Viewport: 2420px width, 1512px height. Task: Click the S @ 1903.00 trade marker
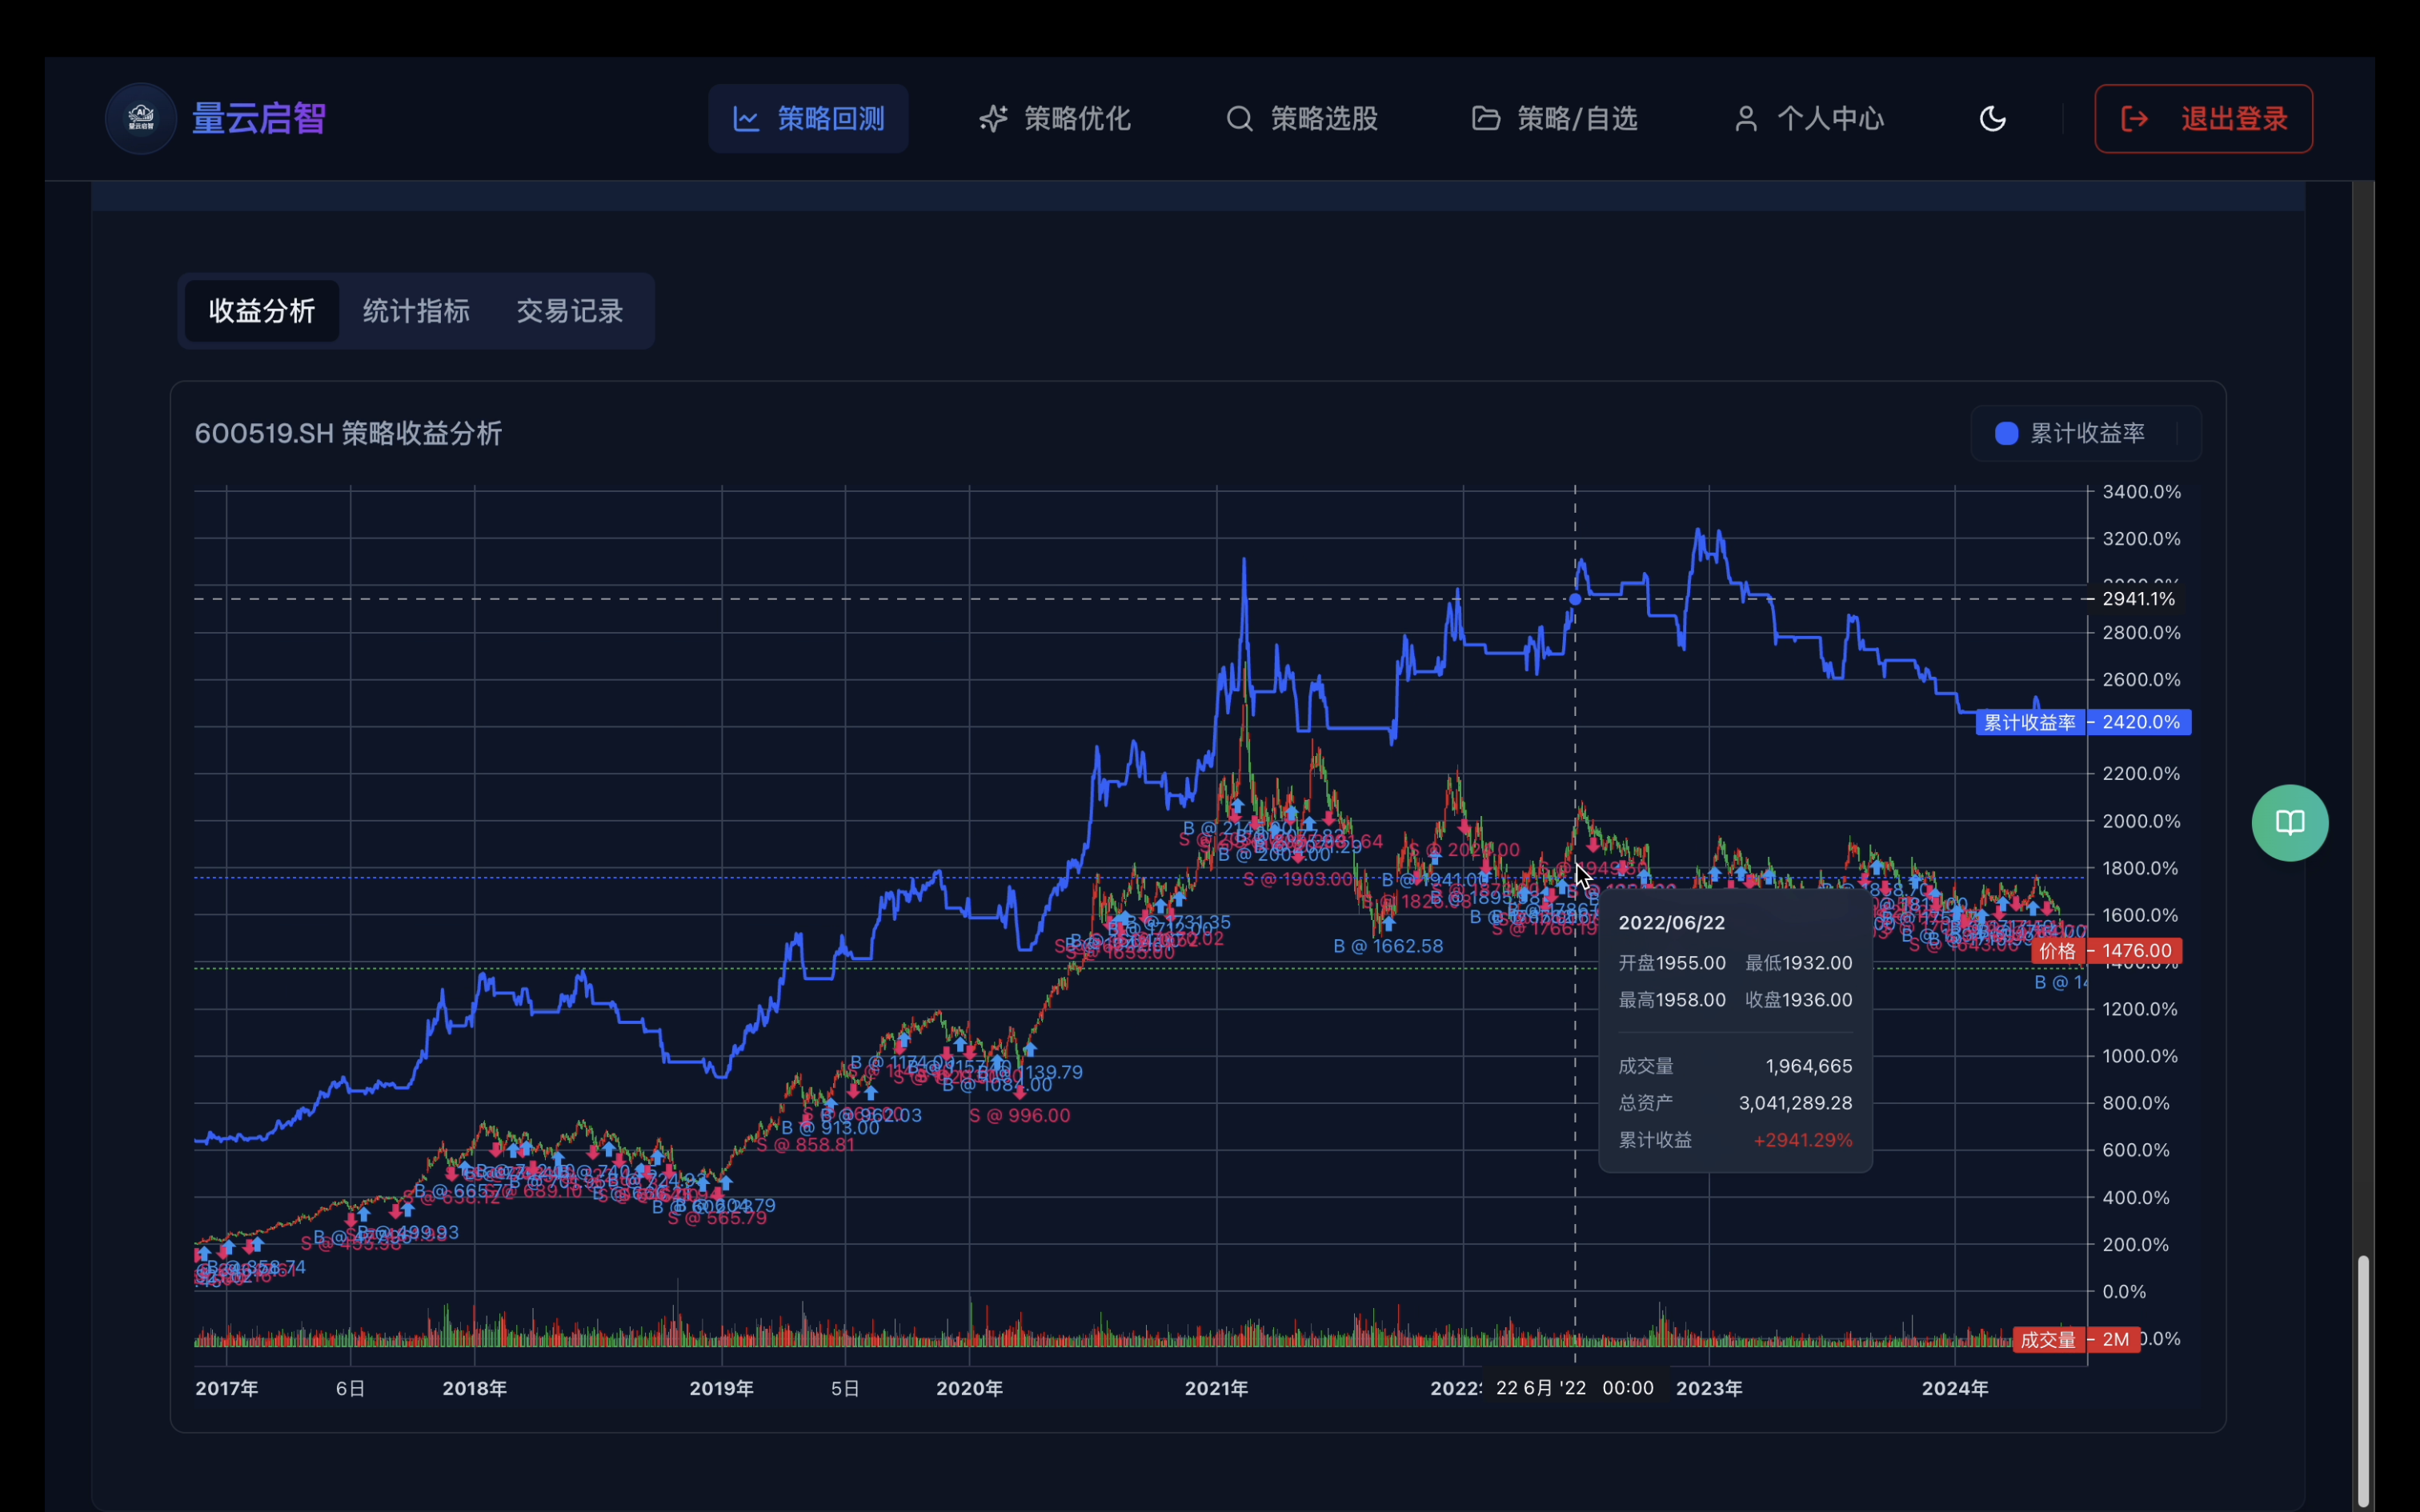pos(1297,879)
